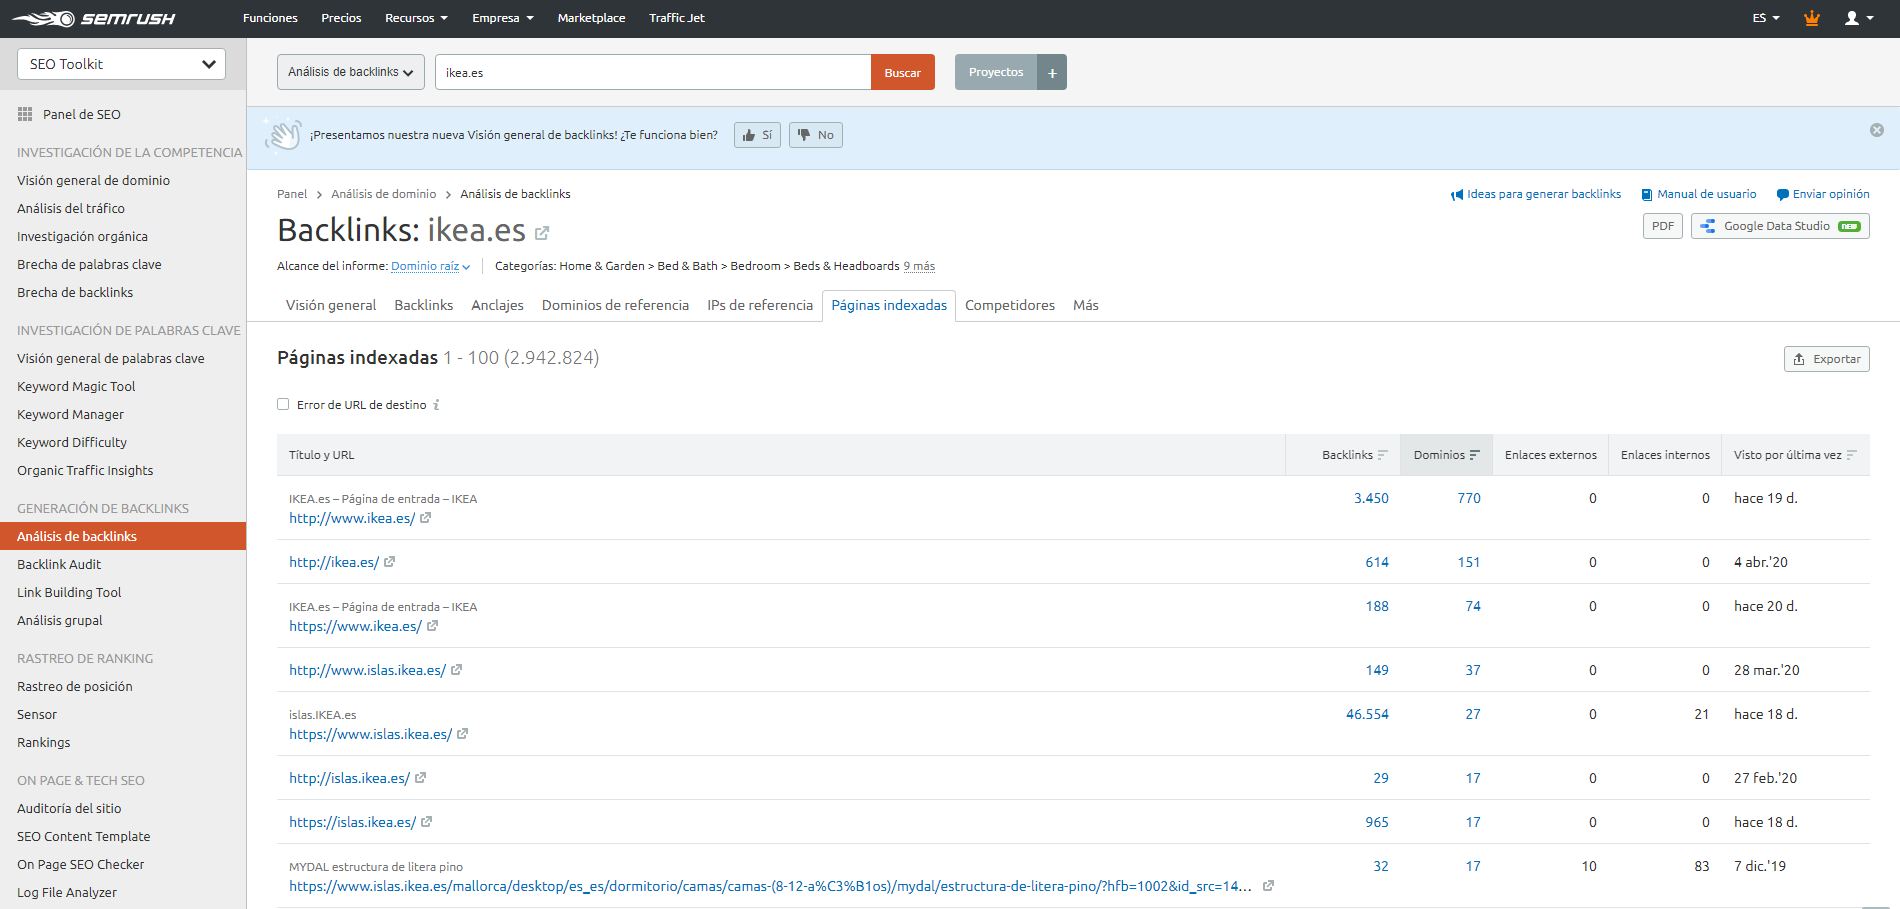The height and width of the screenshot is (909, 1900).
Task: Expand the Recursos menu
Action: 416,18
